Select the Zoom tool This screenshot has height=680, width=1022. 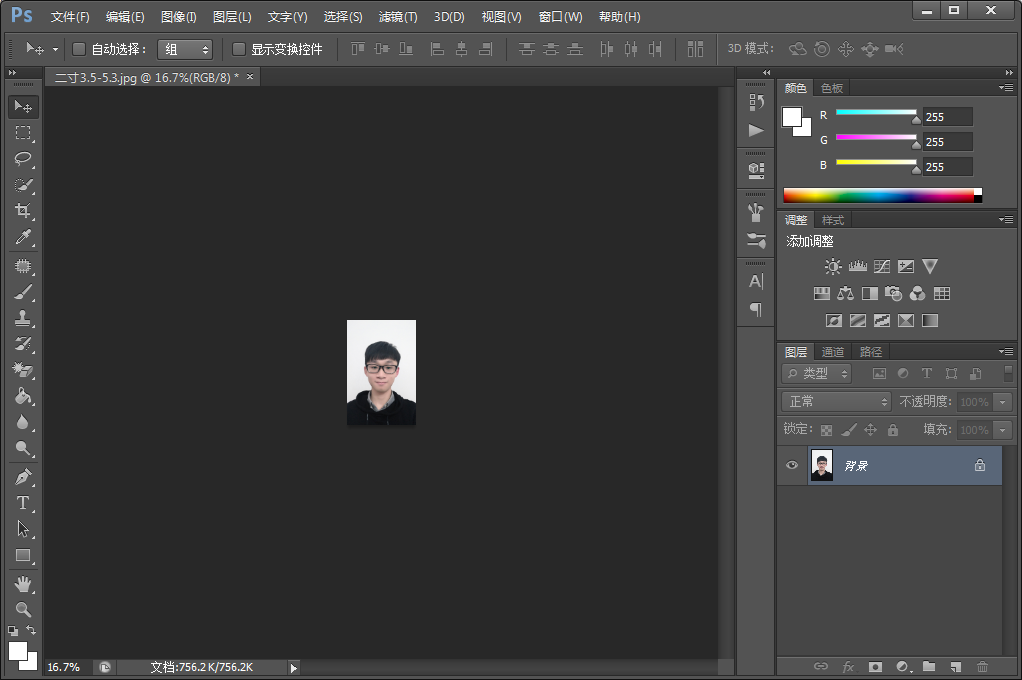[23, 610]
